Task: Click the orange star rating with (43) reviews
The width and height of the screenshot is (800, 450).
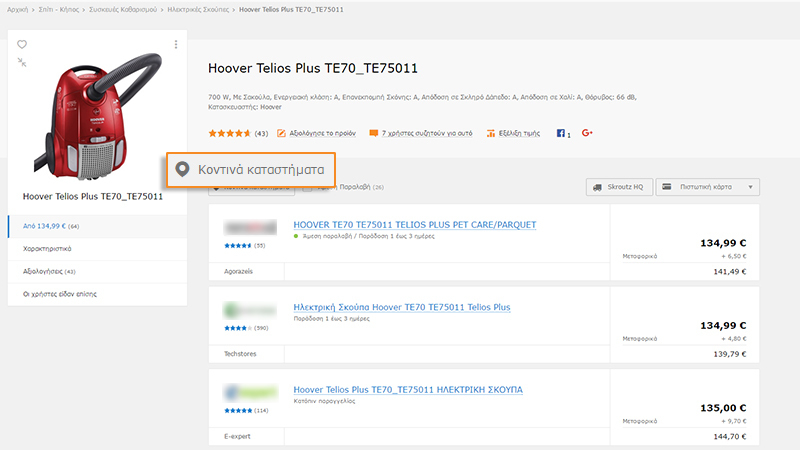Action: (x=238, y=133)
